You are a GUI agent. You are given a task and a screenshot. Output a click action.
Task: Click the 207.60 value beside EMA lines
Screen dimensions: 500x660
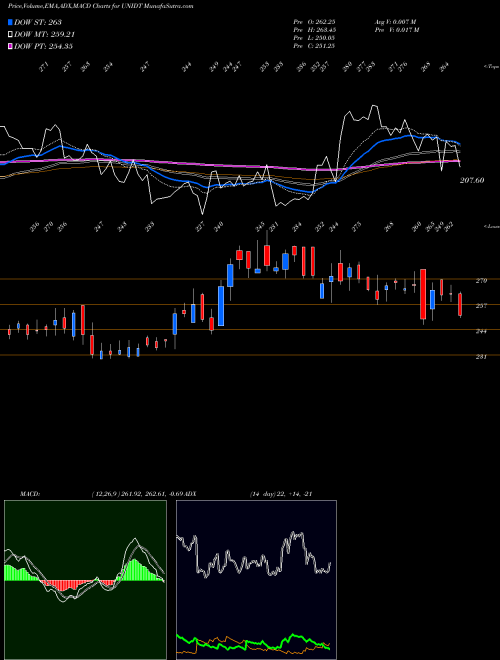pyautogui.click(x=472, y=180)
